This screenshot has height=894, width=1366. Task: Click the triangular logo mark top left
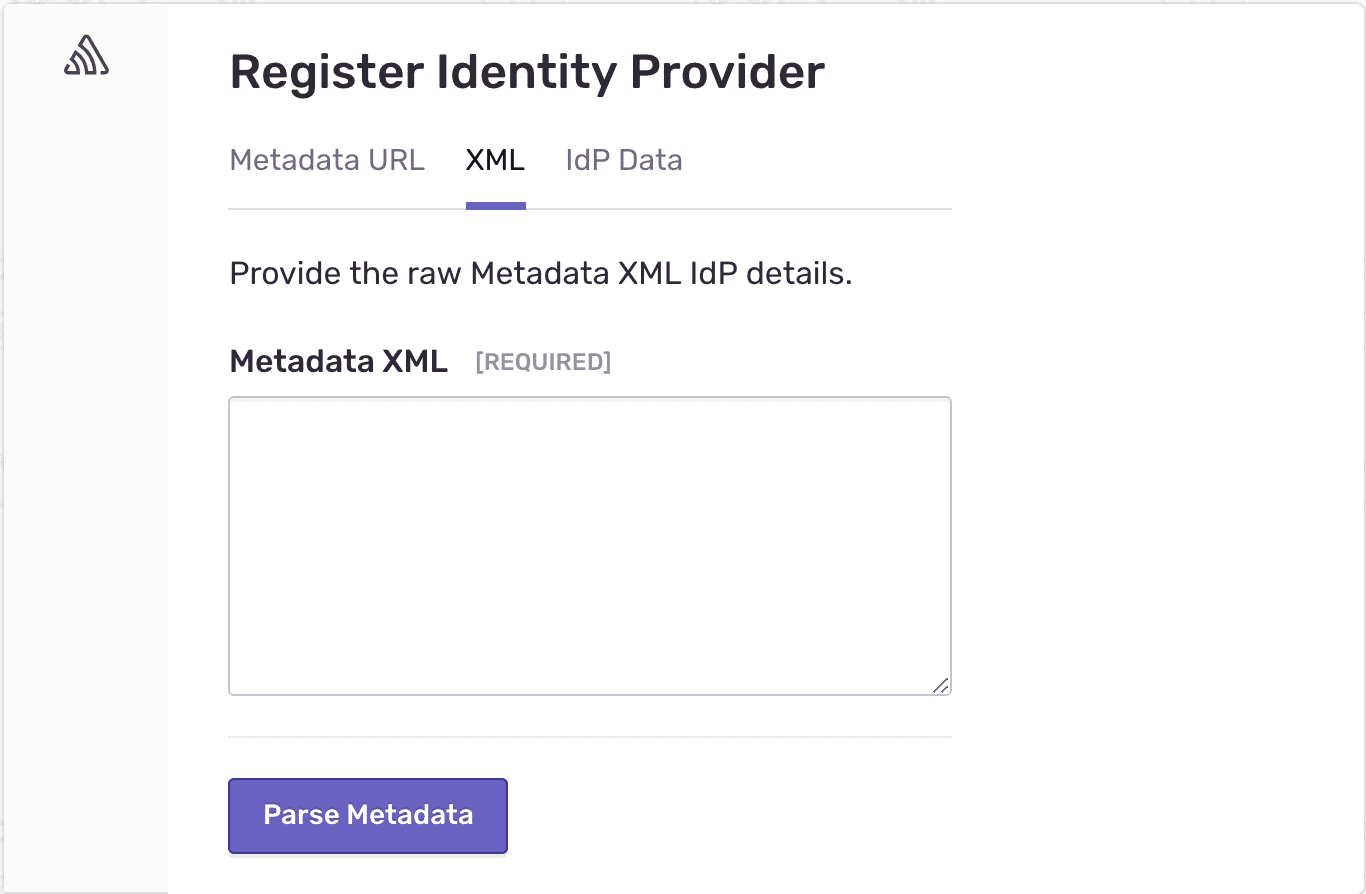click(x=85, y=55)
